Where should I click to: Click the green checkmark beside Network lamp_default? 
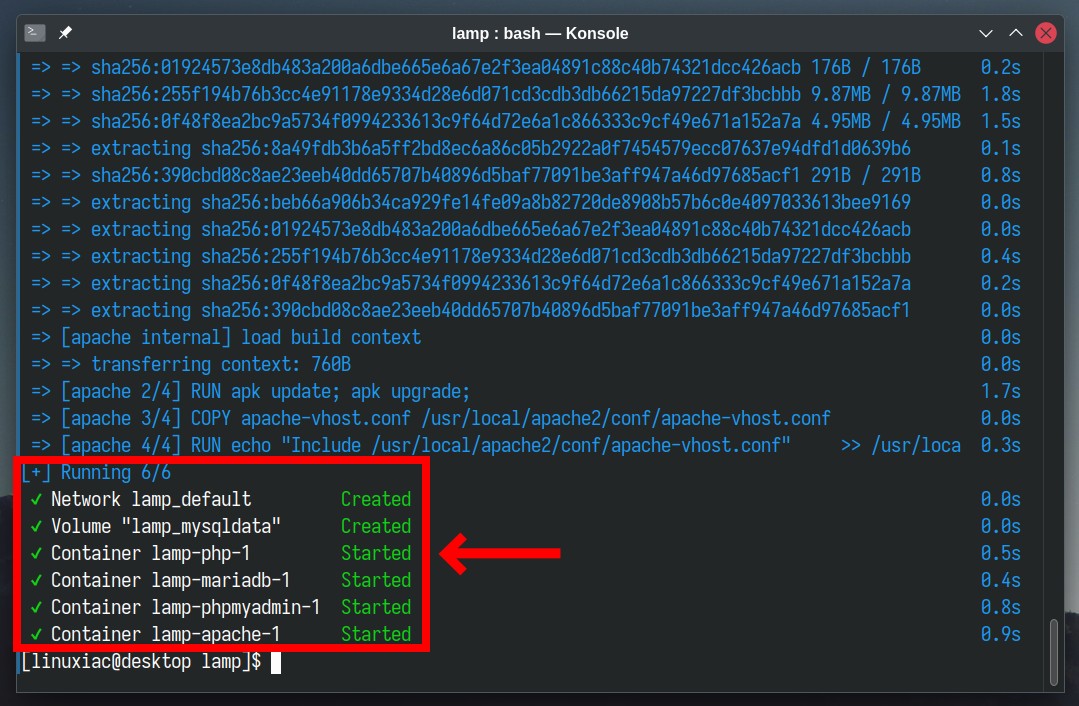pos(36,500)
